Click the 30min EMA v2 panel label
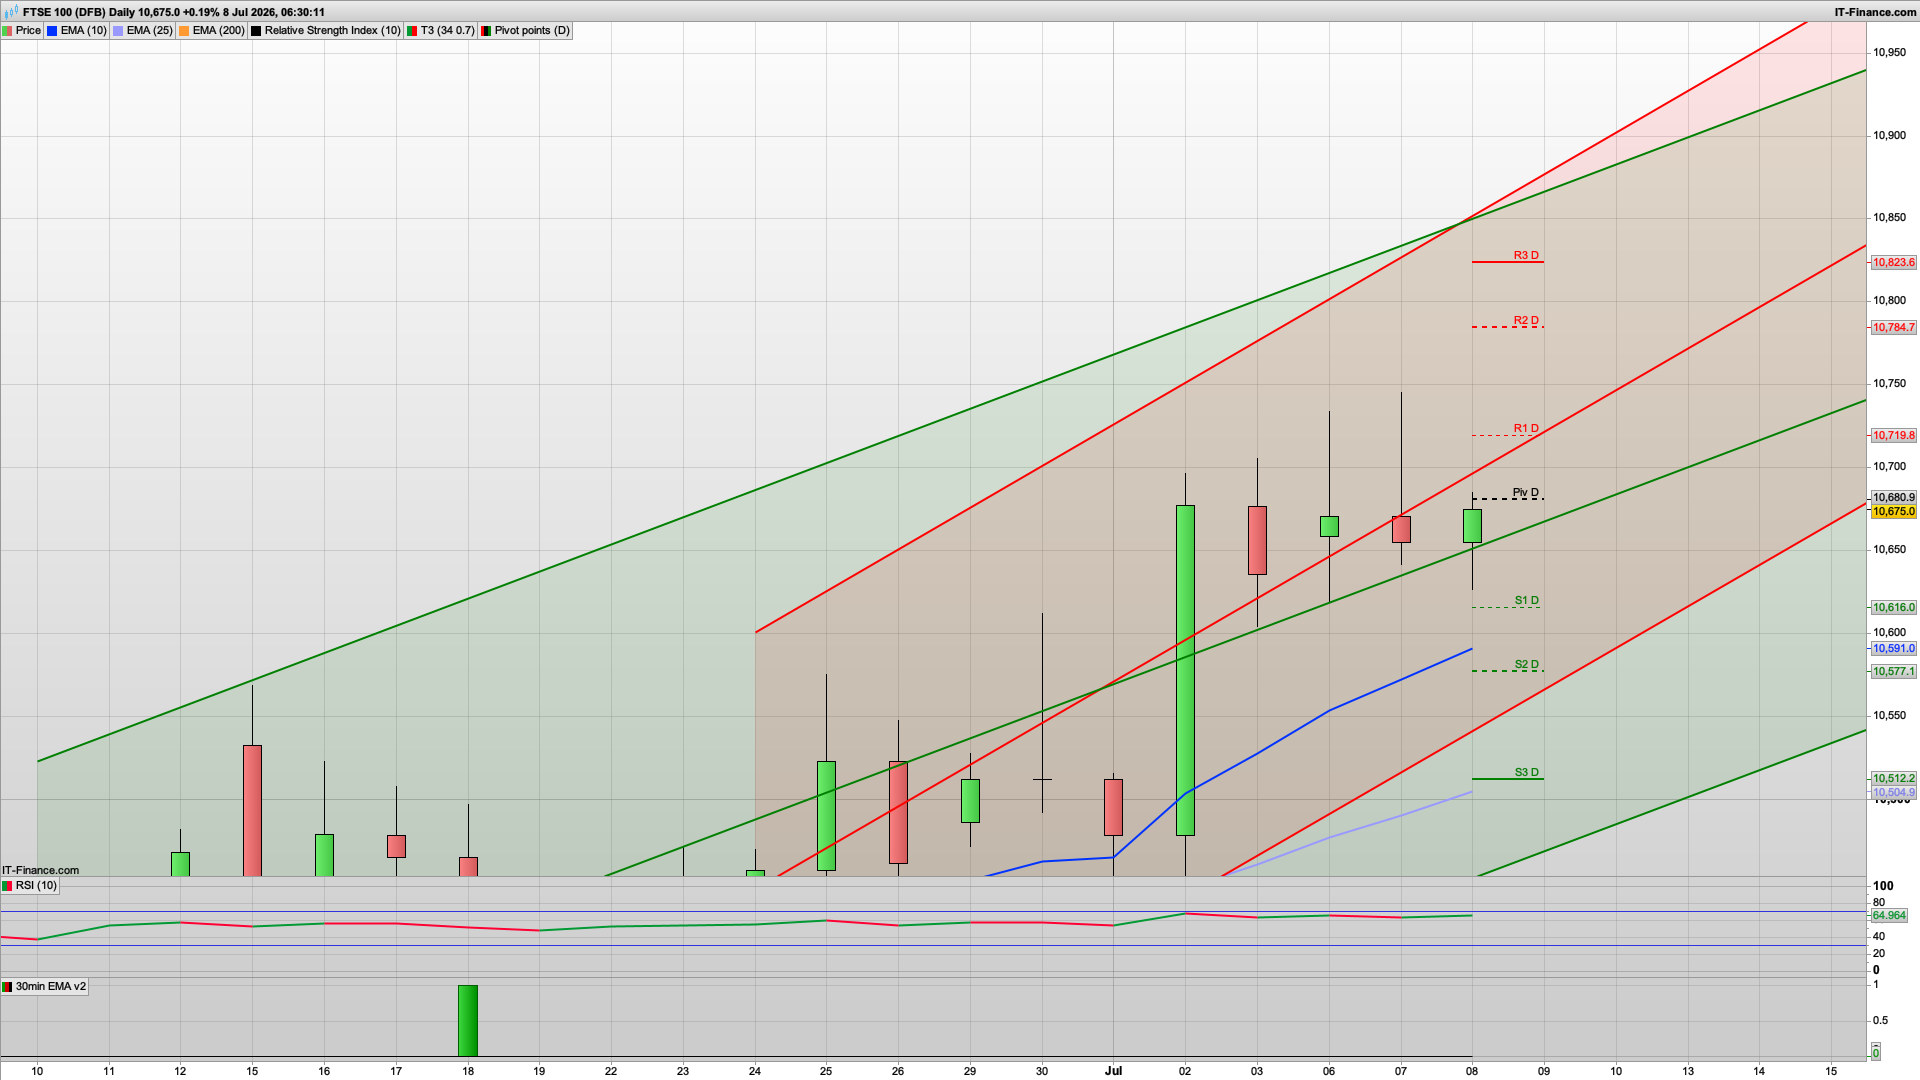This screenshot has height=1080, width=1920. [51, 987]
